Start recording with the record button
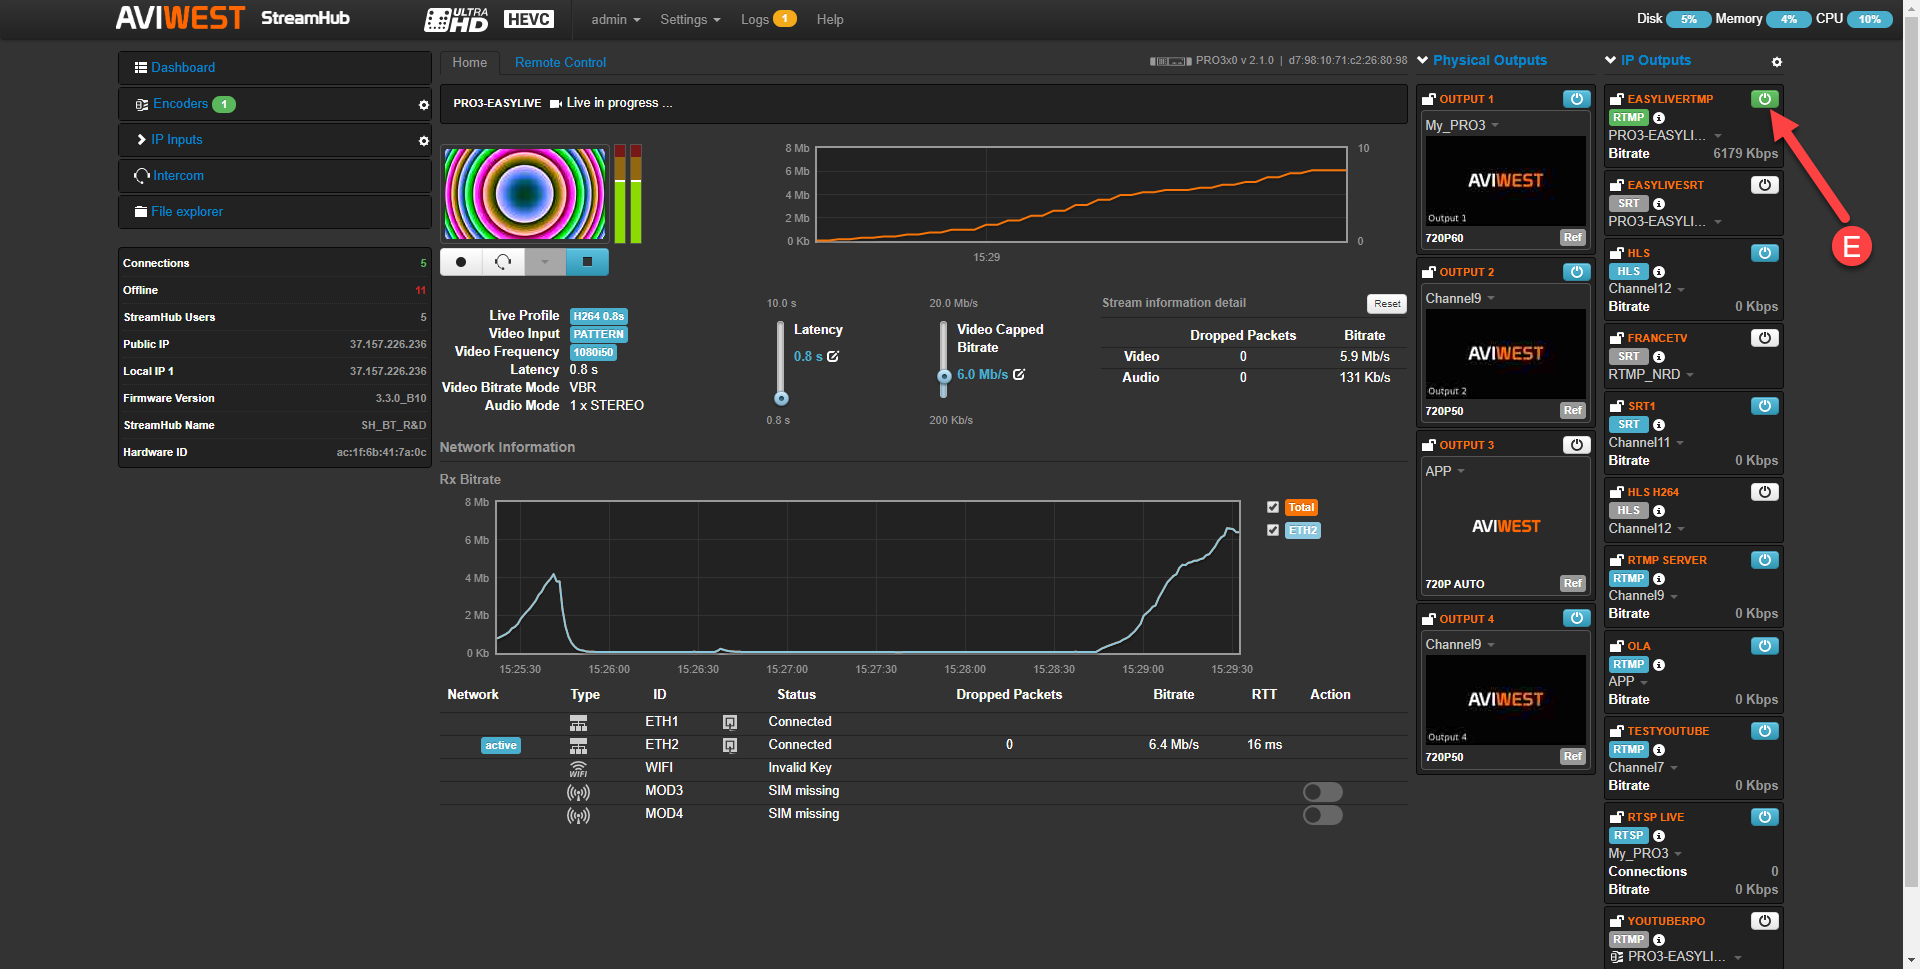Screen dimensions: 1920x969 click(461, 262)
